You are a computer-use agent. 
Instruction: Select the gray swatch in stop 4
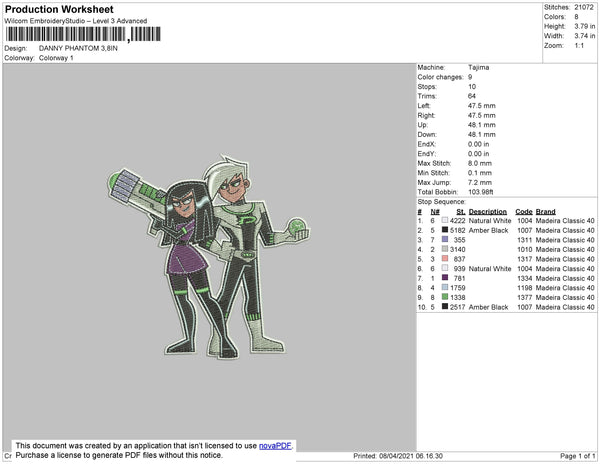(x=445, y=249)
